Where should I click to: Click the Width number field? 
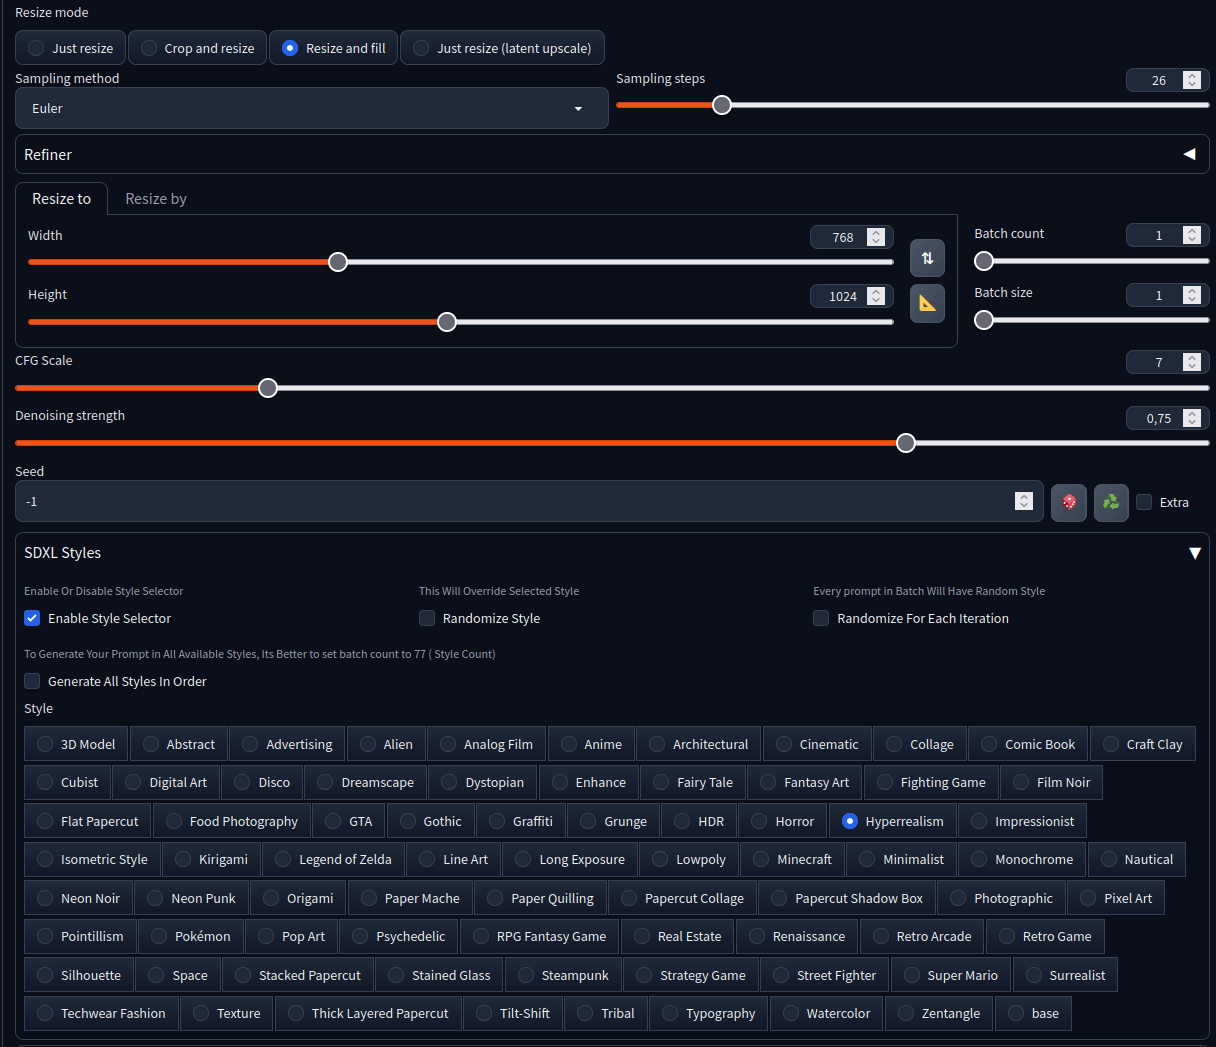(x=851, y=237)
